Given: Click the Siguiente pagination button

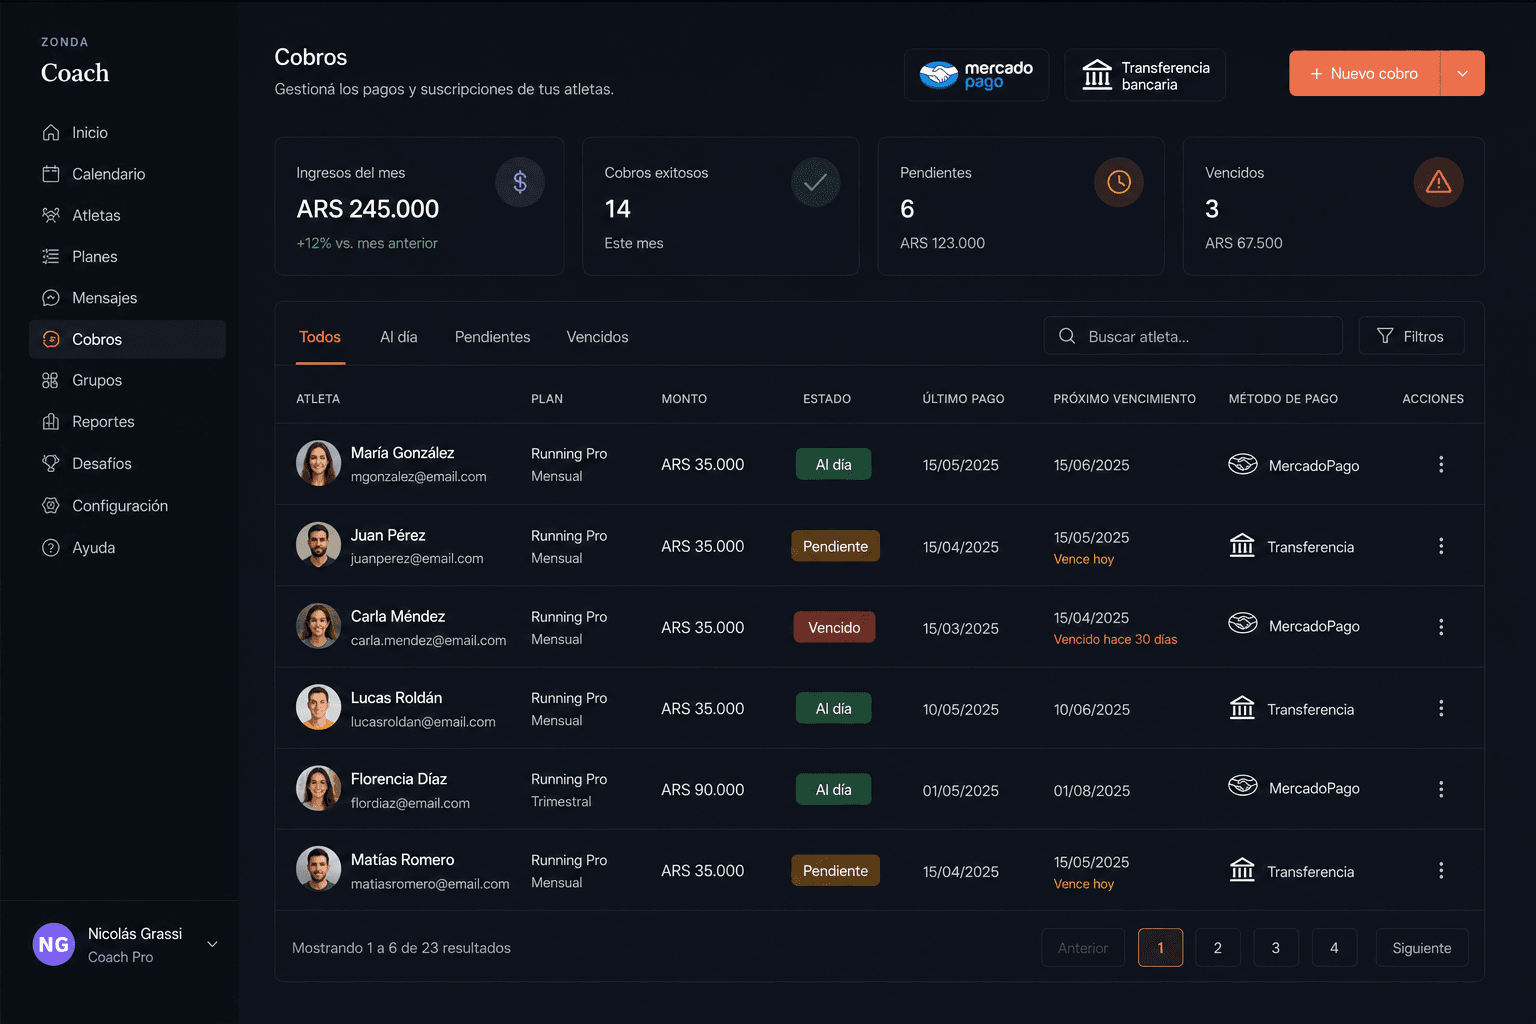Looking at the screenshot, I should (x=1422, y=948).
